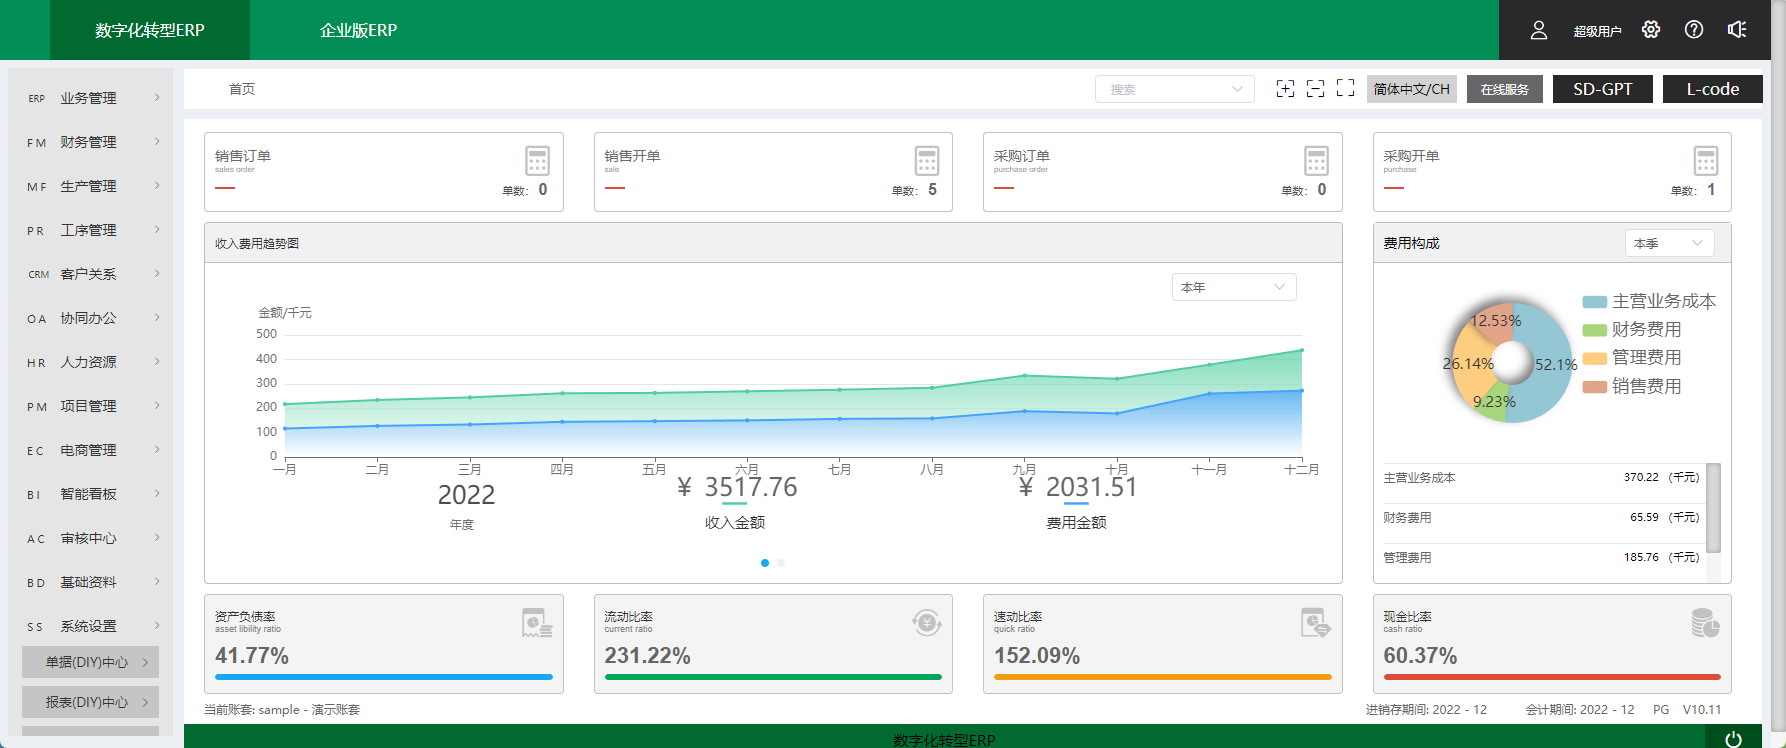The image size is (1786, 748).
Task: Click the 在线服务 button
Action: 1504,89
